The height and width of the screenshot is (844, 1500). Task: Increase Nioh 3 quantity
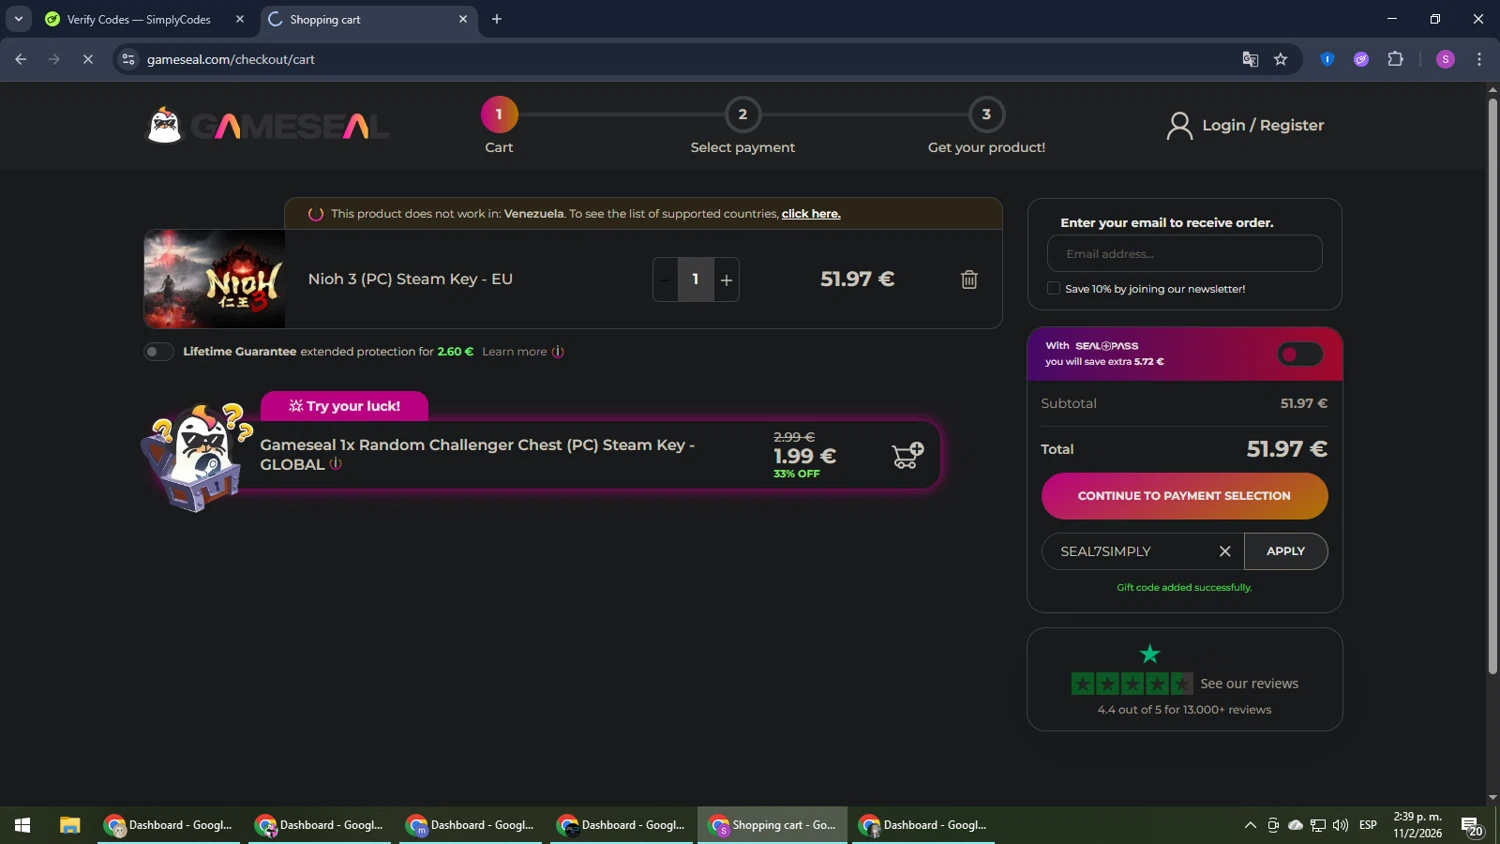tap(727, 280)
